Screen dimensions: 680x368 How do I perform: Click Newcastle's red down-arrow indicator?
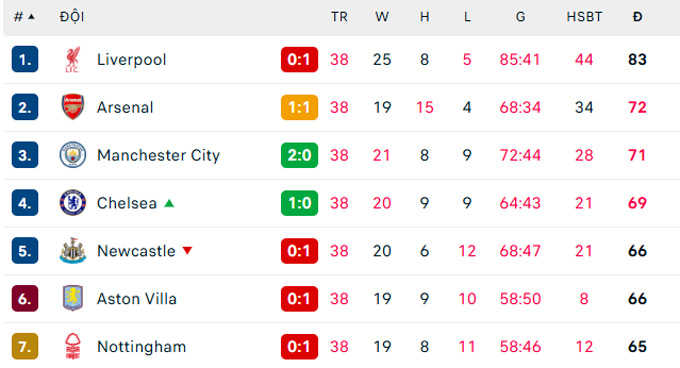pyautogui.click(x=187, y=251)
